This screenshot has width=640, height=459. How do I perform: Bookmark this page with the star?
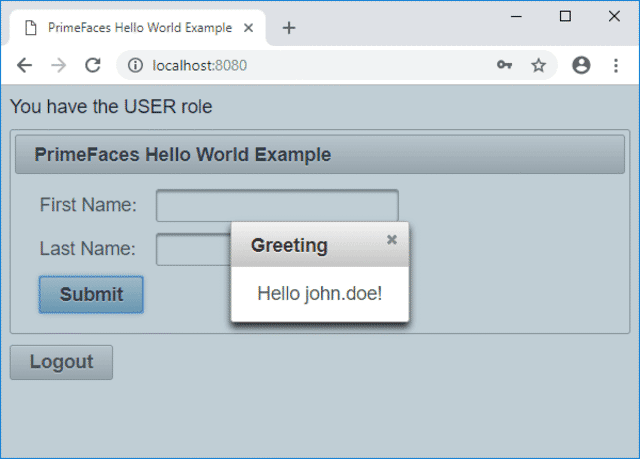click(538, 65)
